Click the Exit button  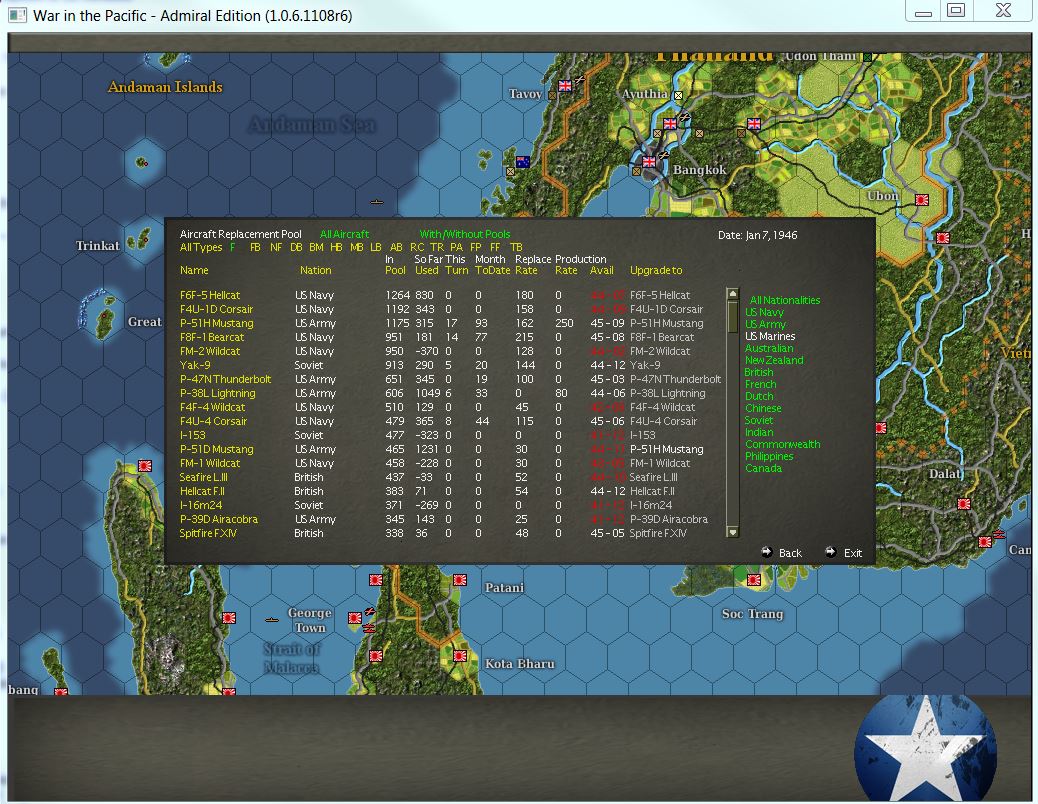[853, 553]
